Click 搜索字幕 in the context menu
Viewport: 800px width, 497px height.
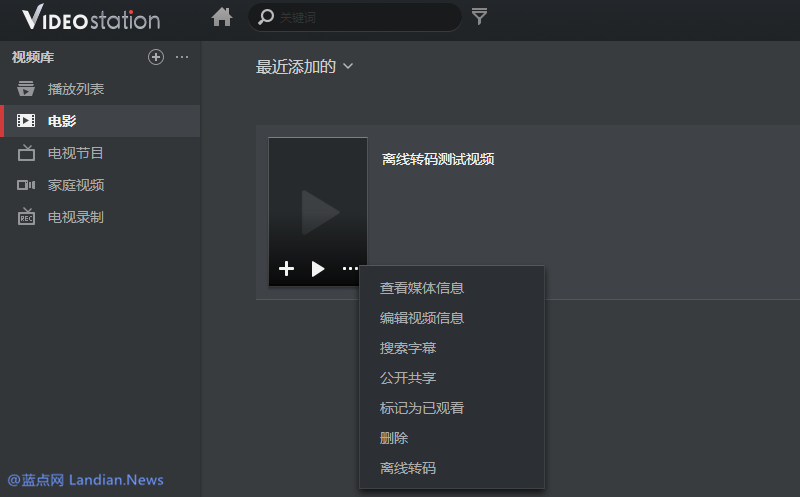click(408, 348)
